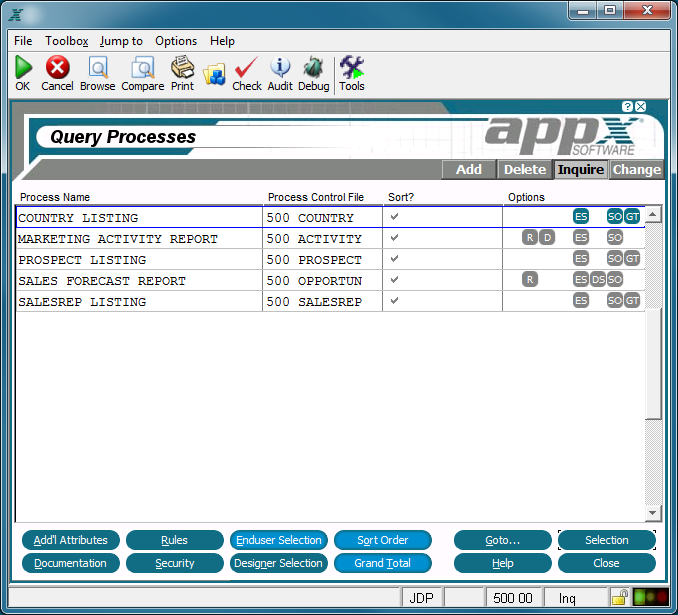Click ES badge in COUNTRY LISTING row
This screenshot has width=678, height=615.
click(x=581, y=216)
